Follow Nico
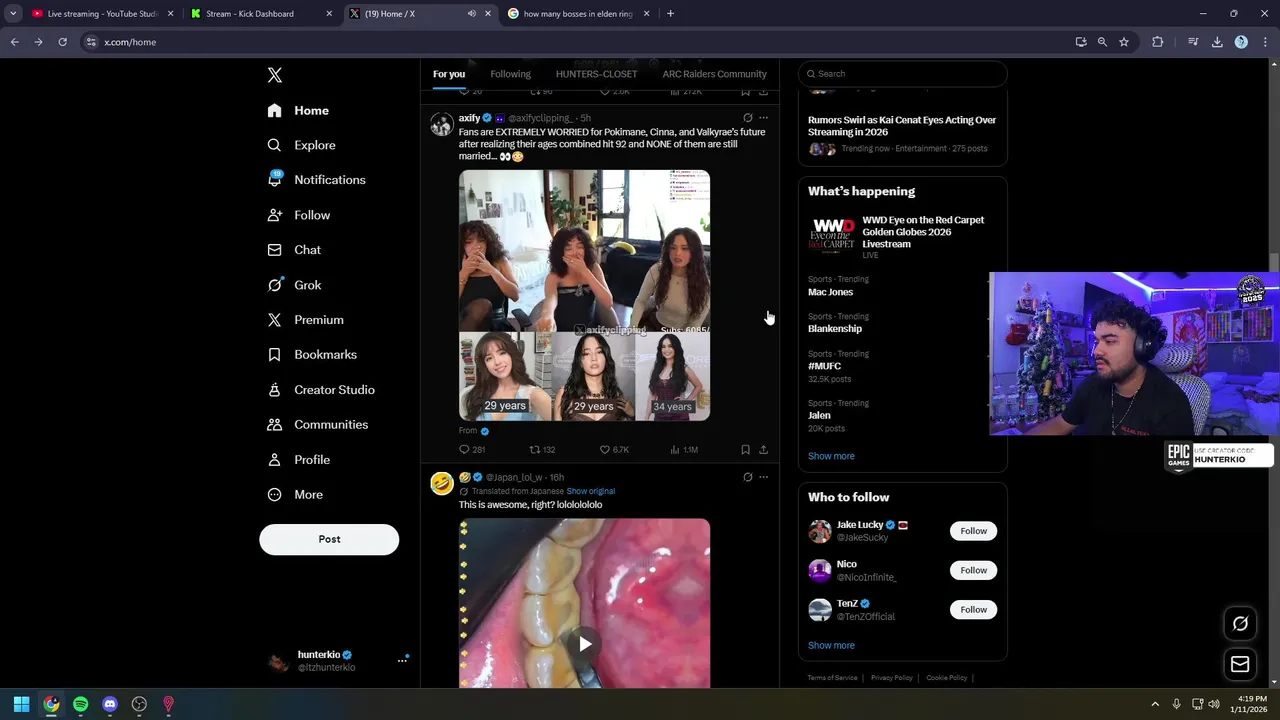The image size is (1280, 720). (973, 570)
